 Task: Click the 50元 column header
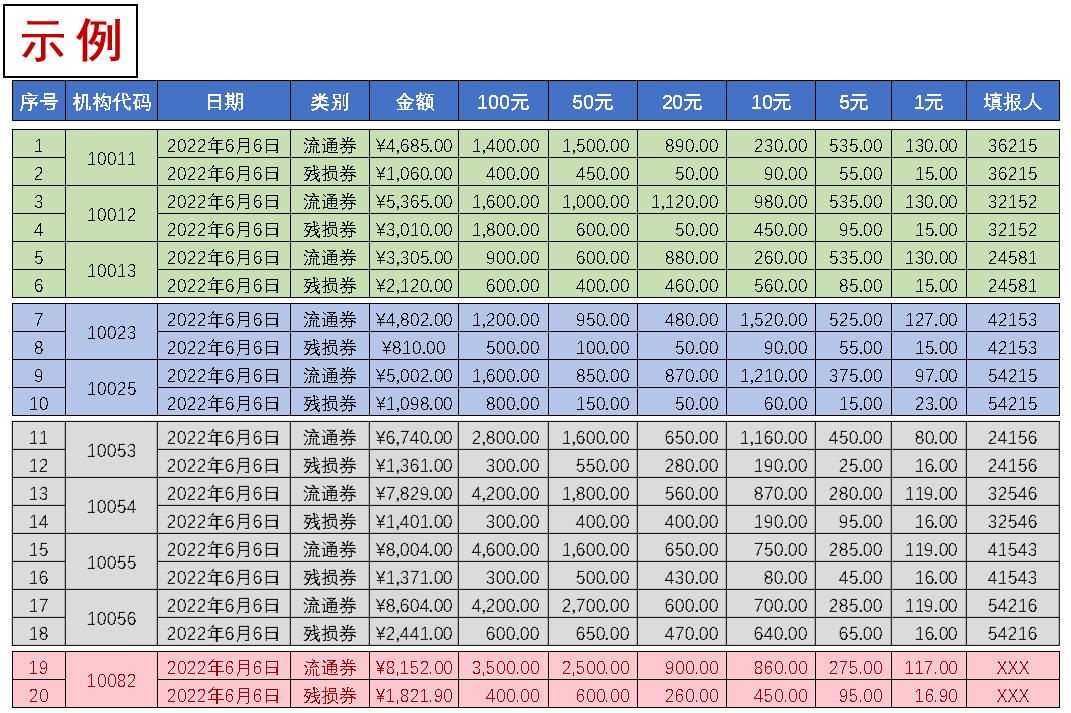593,101
